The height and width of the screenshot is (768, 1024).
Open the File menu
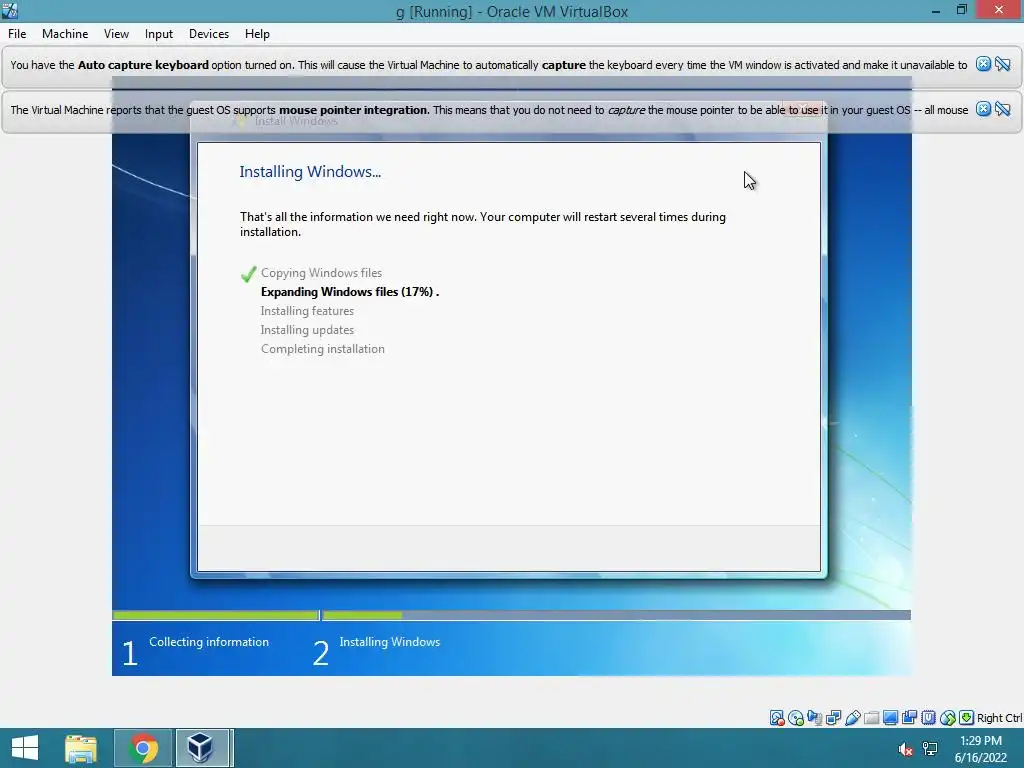click(x=17, y=34)
